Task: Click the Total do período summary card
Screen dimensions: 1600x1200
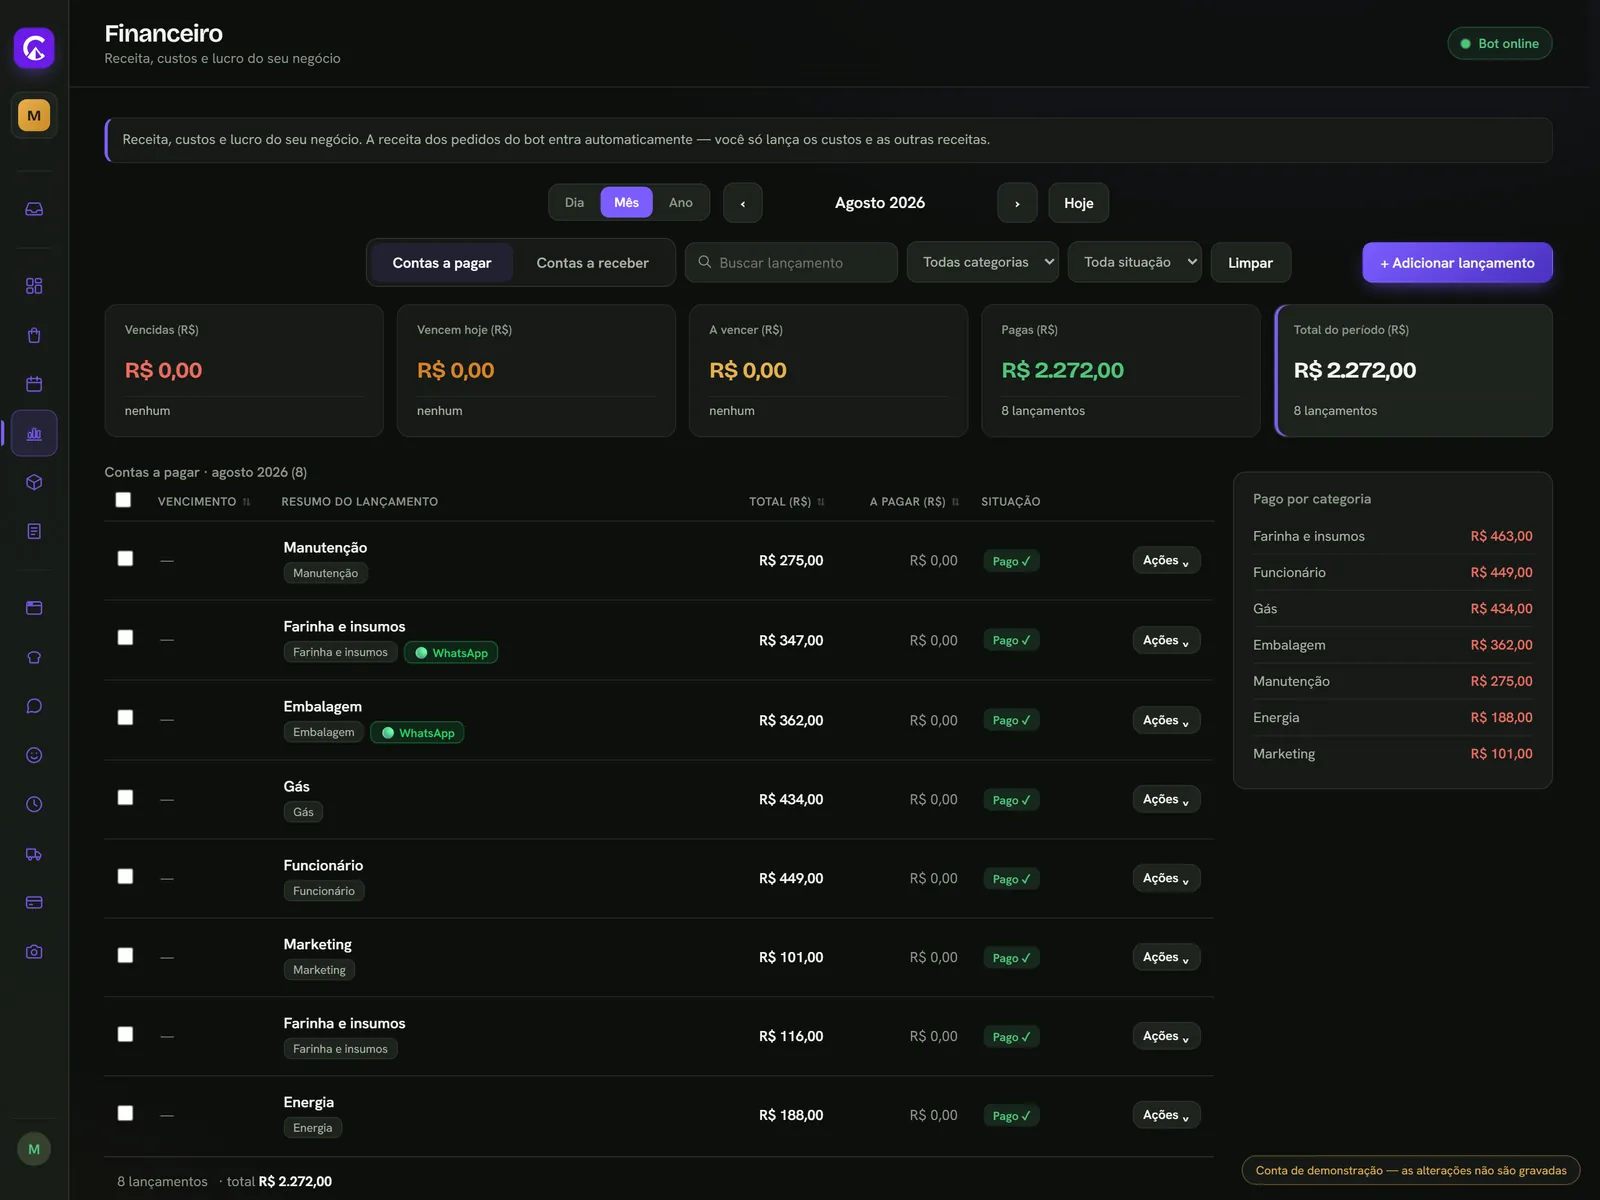Action: 1414,370
